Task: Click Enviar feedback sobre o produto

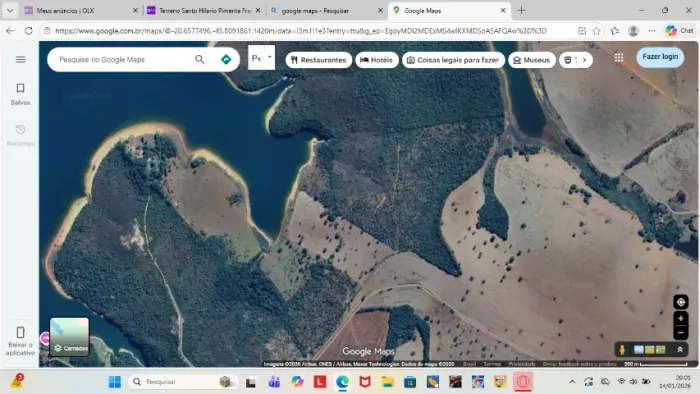Action: [x=579, y=364]
